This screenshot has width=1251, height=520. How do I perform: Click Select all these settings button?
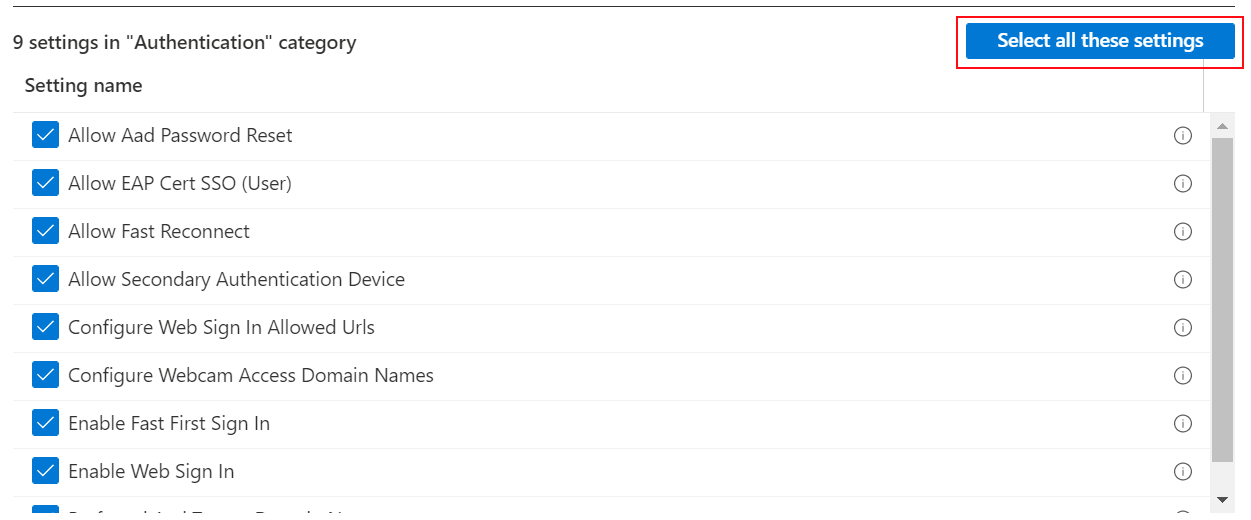point(1100,41)
